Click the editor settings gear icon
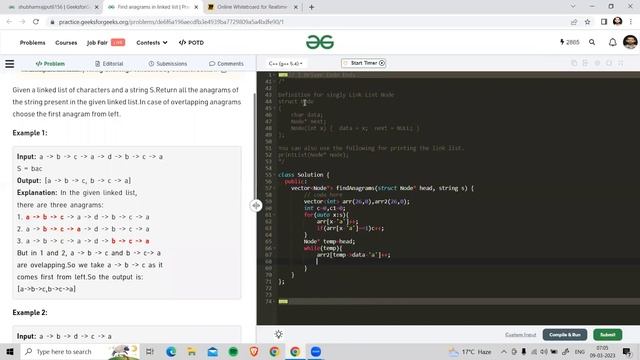Image resolution: width=640 pixels, height=360 pixels. [x=597, y=63]
